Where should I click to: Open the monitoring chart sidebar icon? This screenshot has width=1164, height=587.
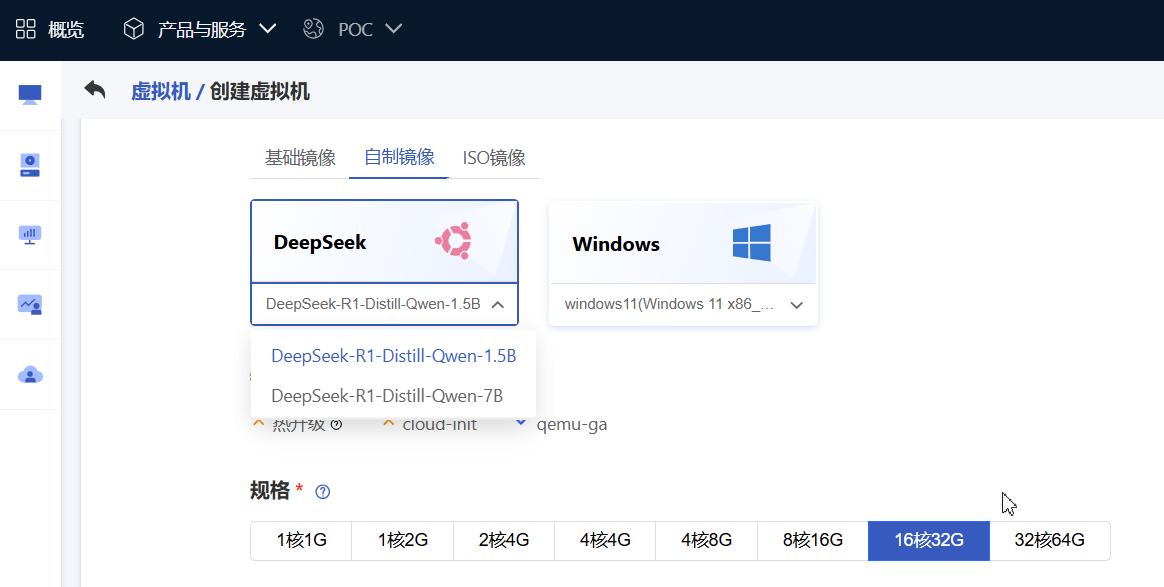(x=30, y=305)
